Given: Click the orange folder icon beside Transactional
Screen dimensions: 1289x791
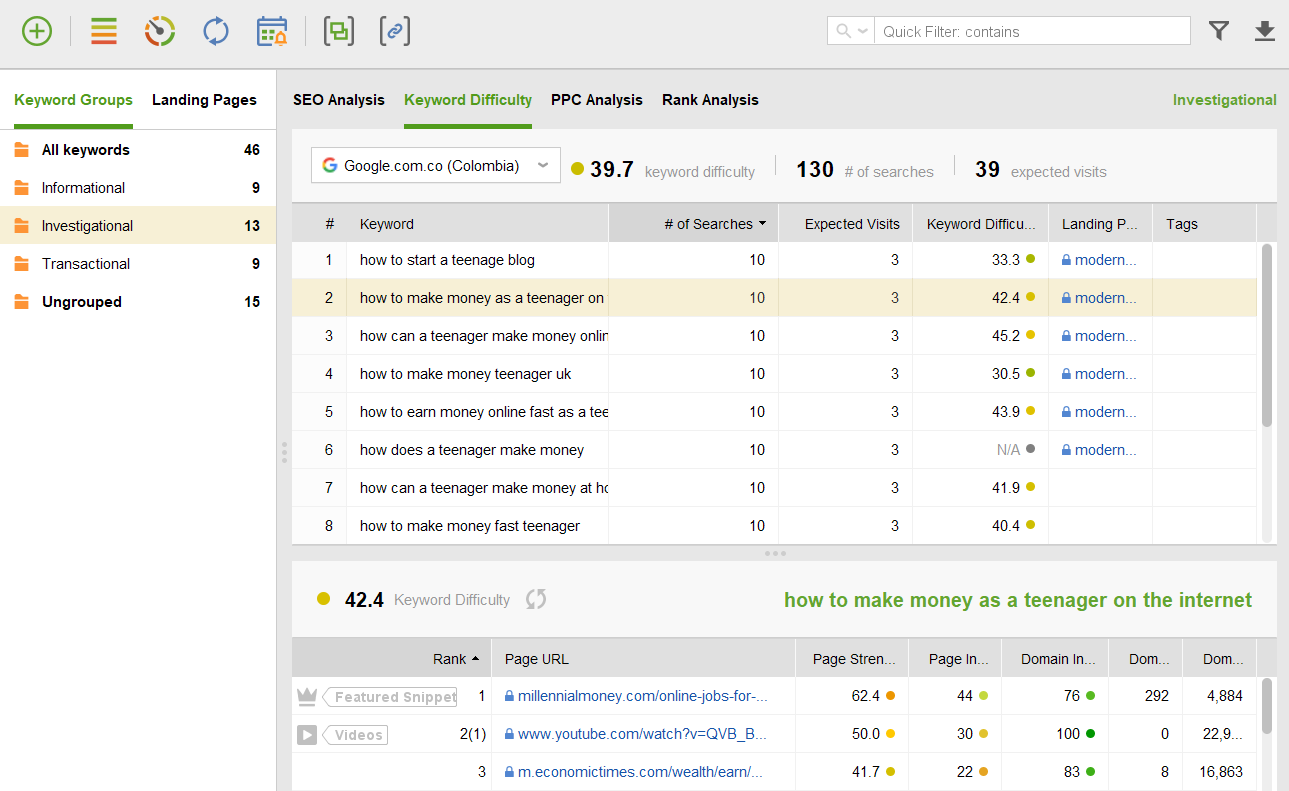Looking at the screenshot, I should (22, 264).
